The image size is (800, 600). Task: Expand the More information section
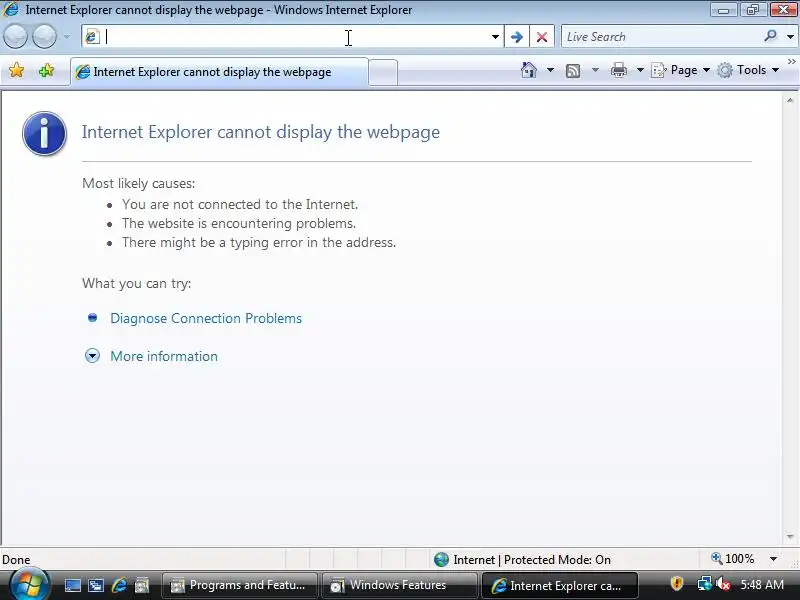[164, 356]
